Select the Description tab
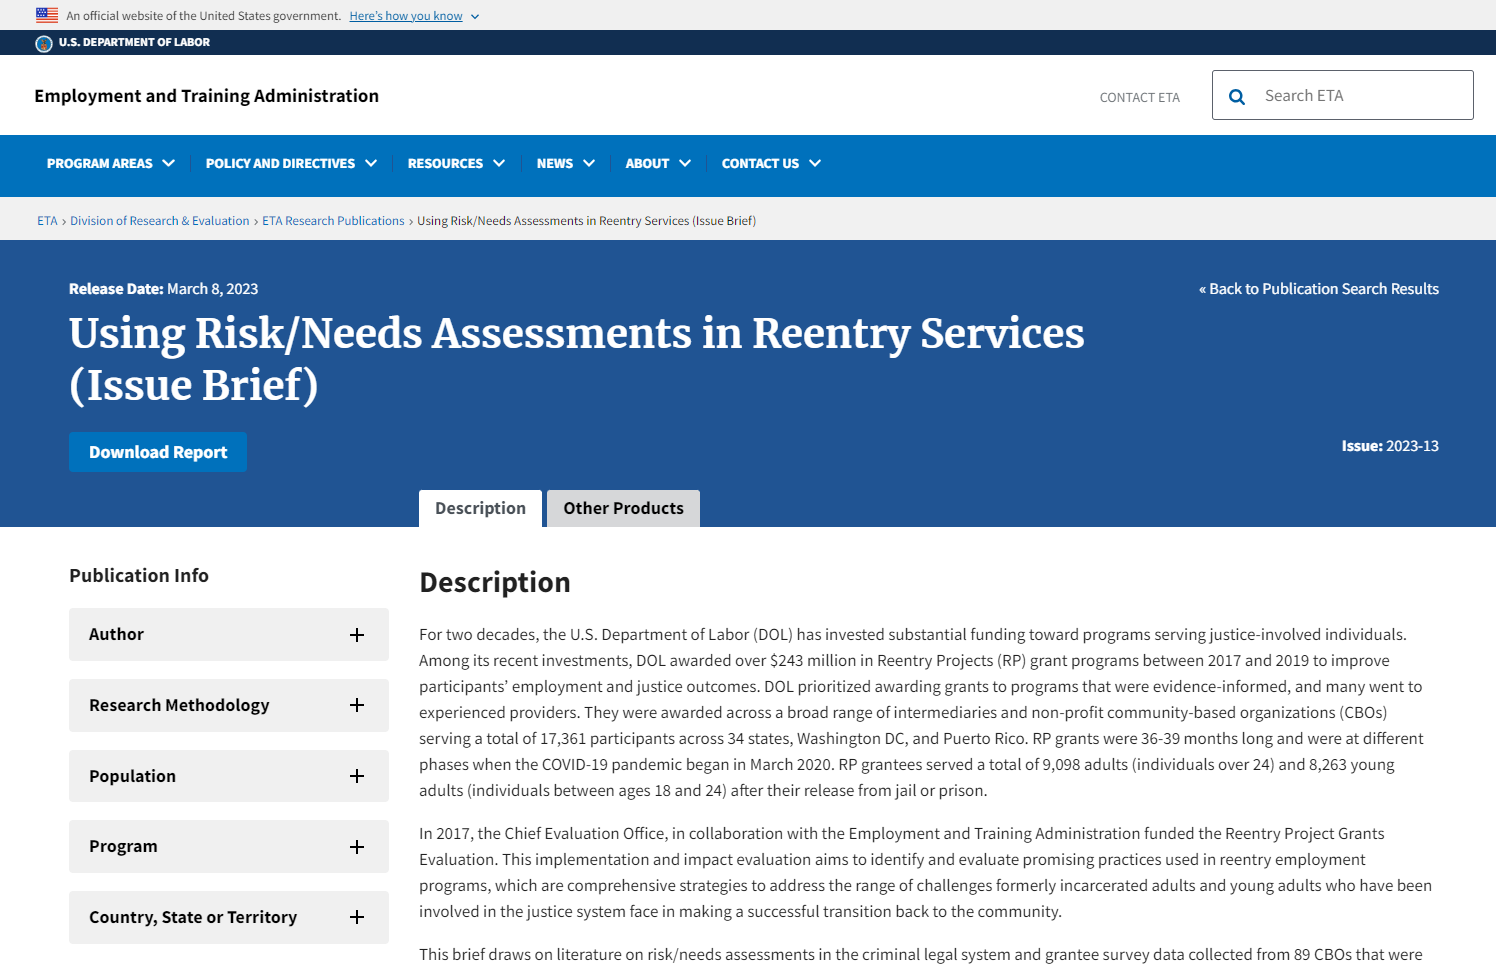Screen dimensions: 1496x968 coord(480,508)
